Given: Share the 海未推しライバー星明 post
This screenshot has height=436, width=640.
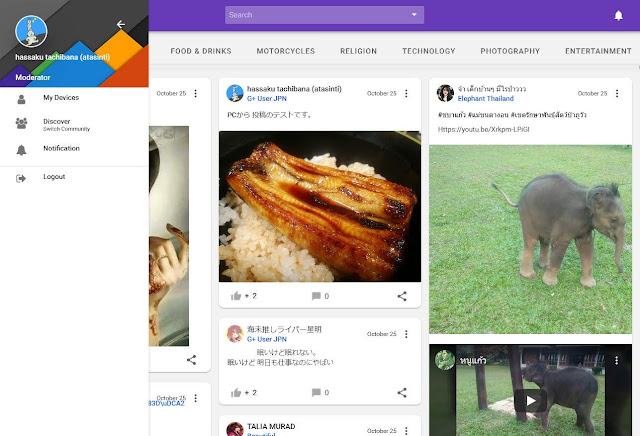Looking at the screenshot, I should pyautogui.click(x=402, y=393).
